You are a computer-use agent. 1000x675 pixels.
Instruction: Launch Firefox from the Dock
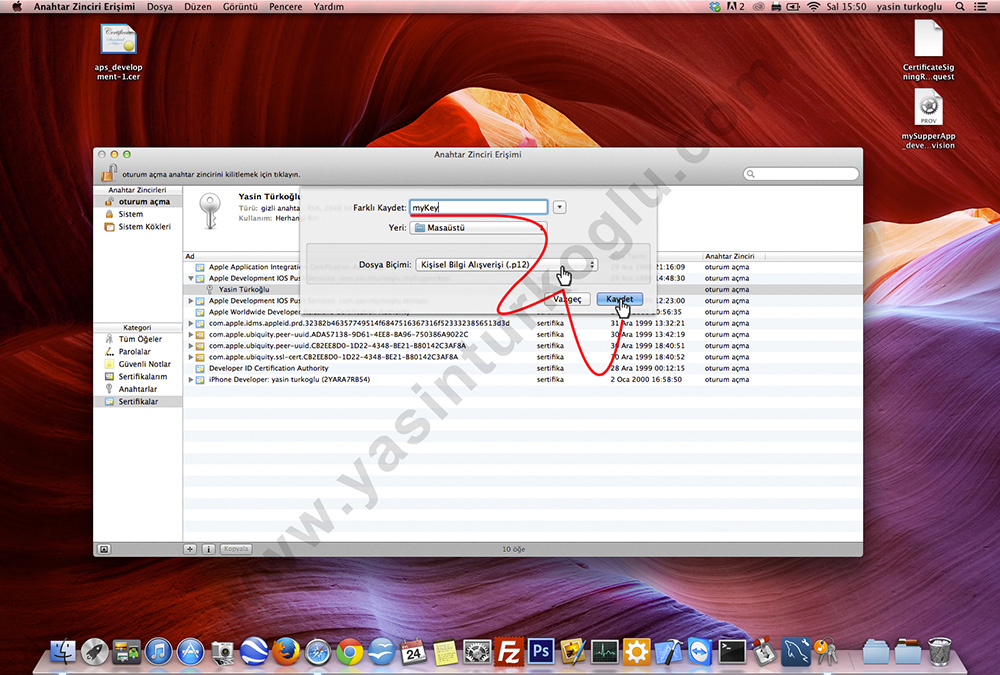(x=286, y=651)
